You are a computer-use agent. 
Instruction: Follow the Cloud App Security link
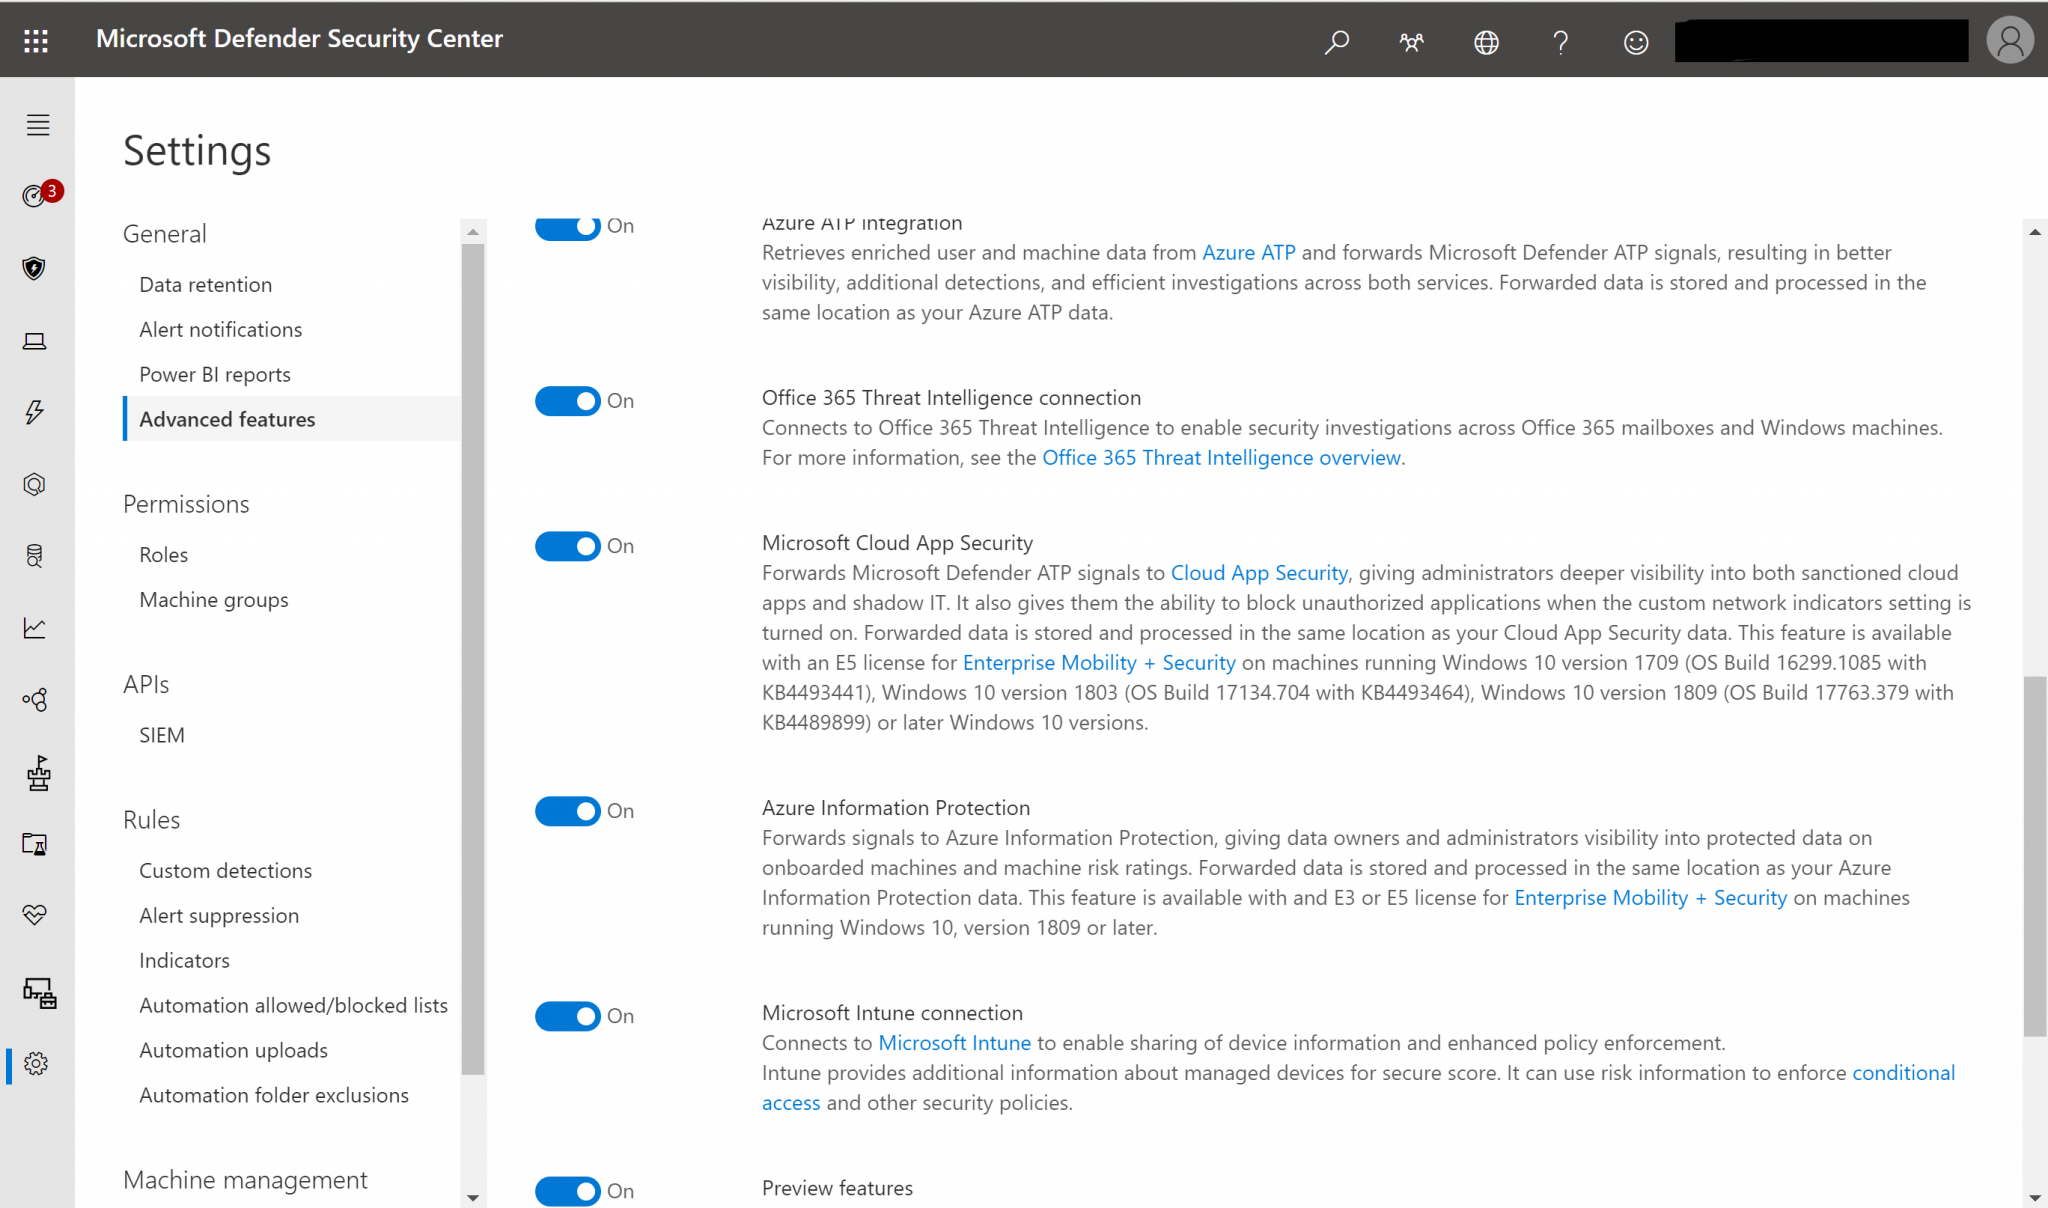[1258, 572]
